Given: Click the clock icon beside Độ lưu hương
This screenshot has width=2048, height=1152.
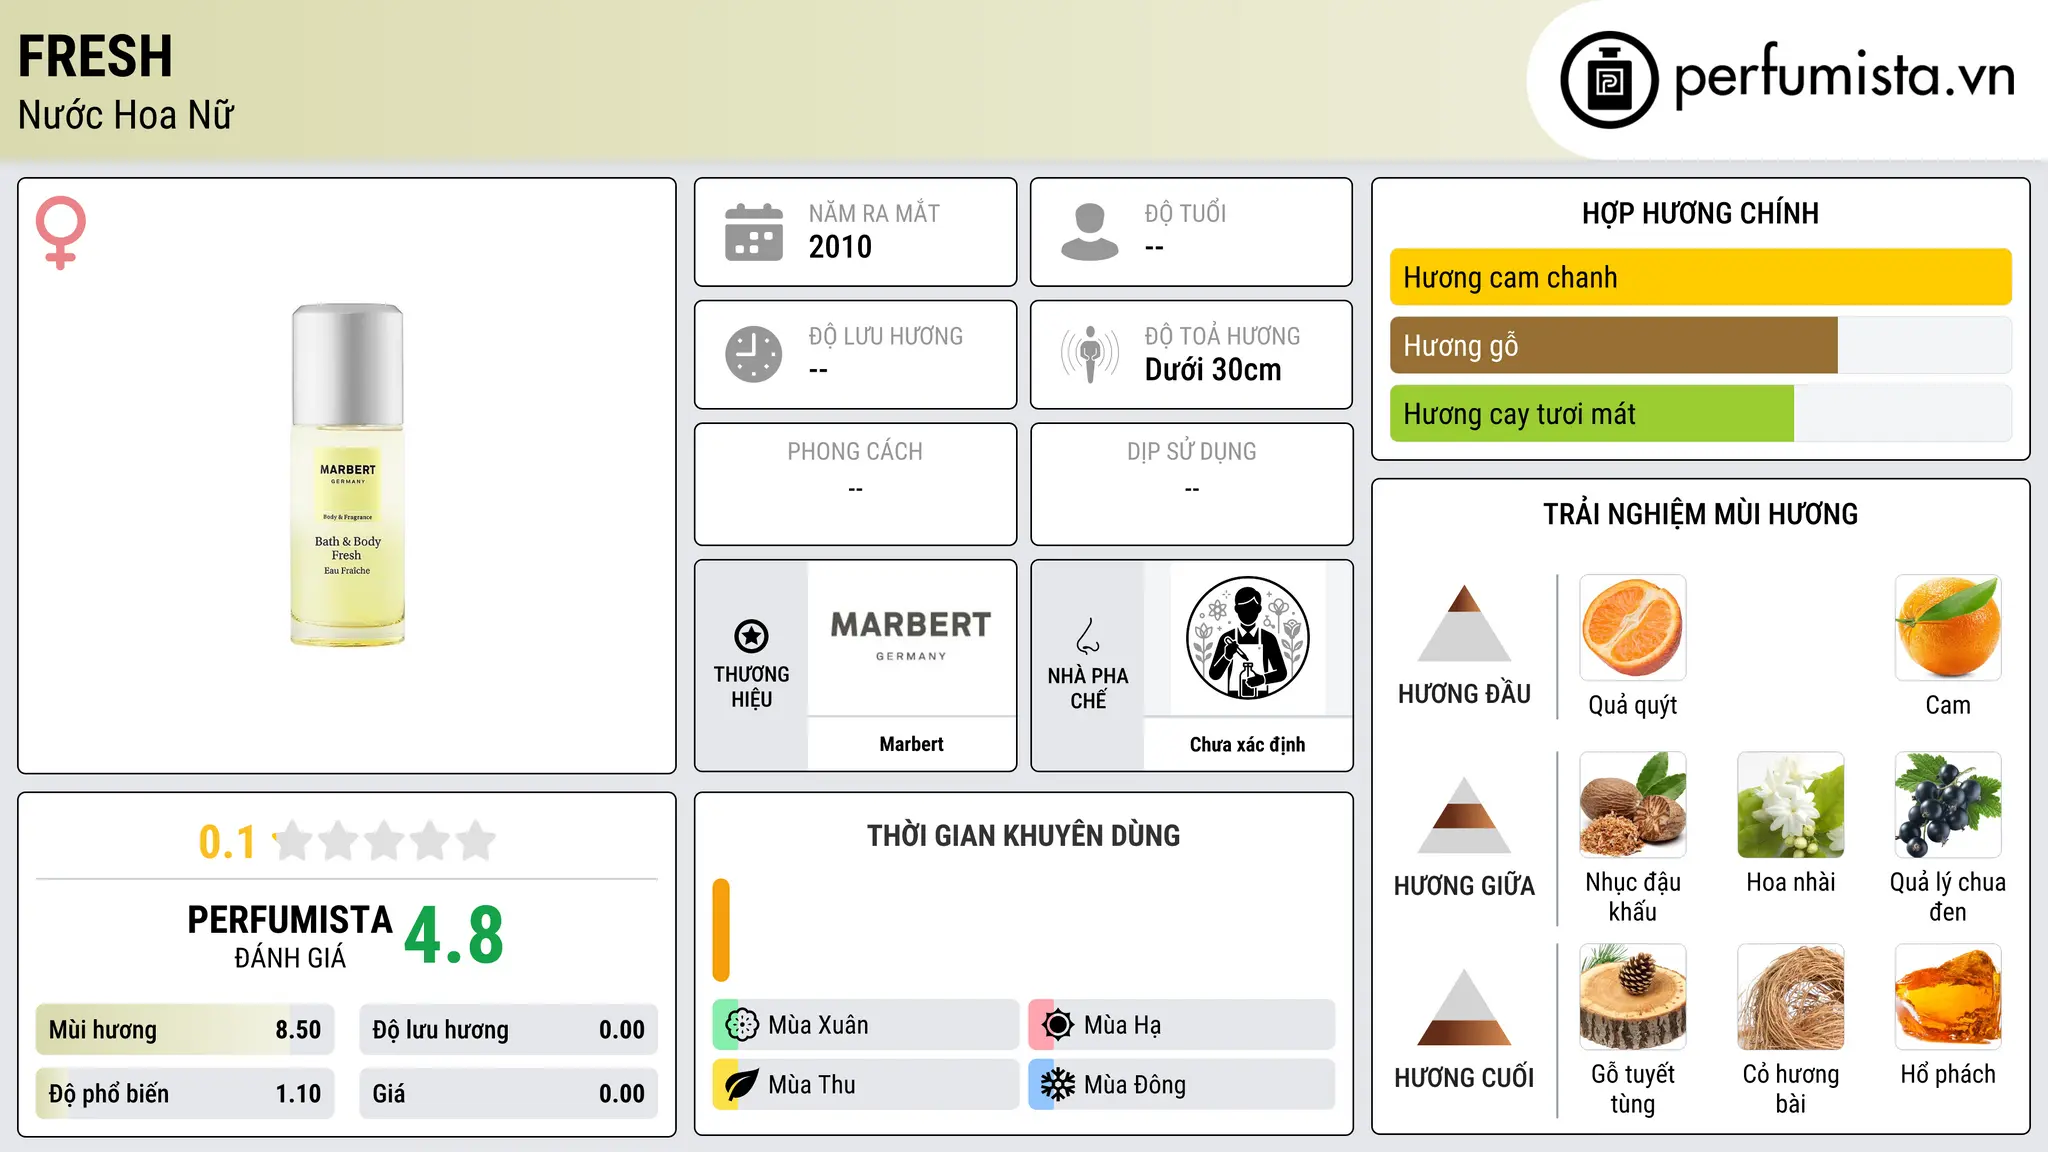Looking at the screenshot, I should [754, 354].
